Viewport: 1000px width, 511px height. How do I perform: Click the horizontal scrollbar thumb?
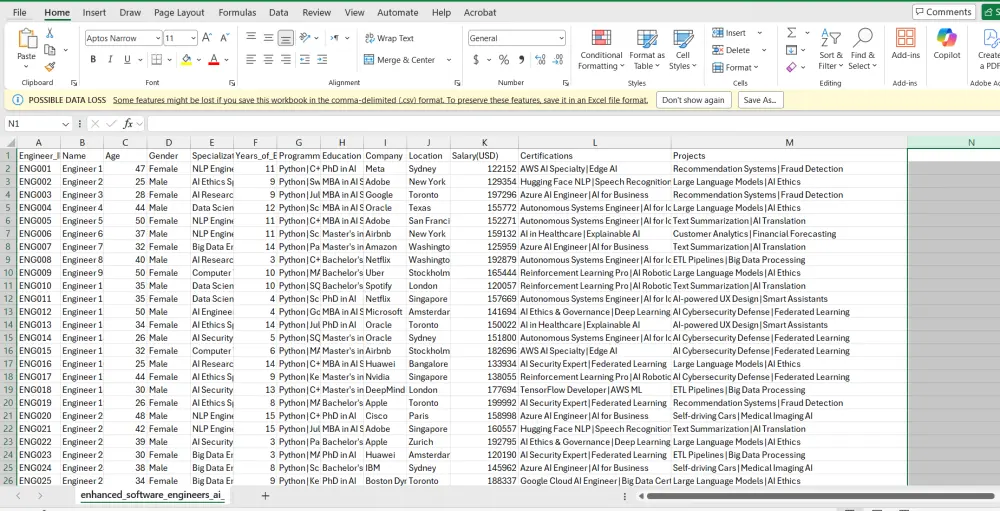(x=818, y=496)
